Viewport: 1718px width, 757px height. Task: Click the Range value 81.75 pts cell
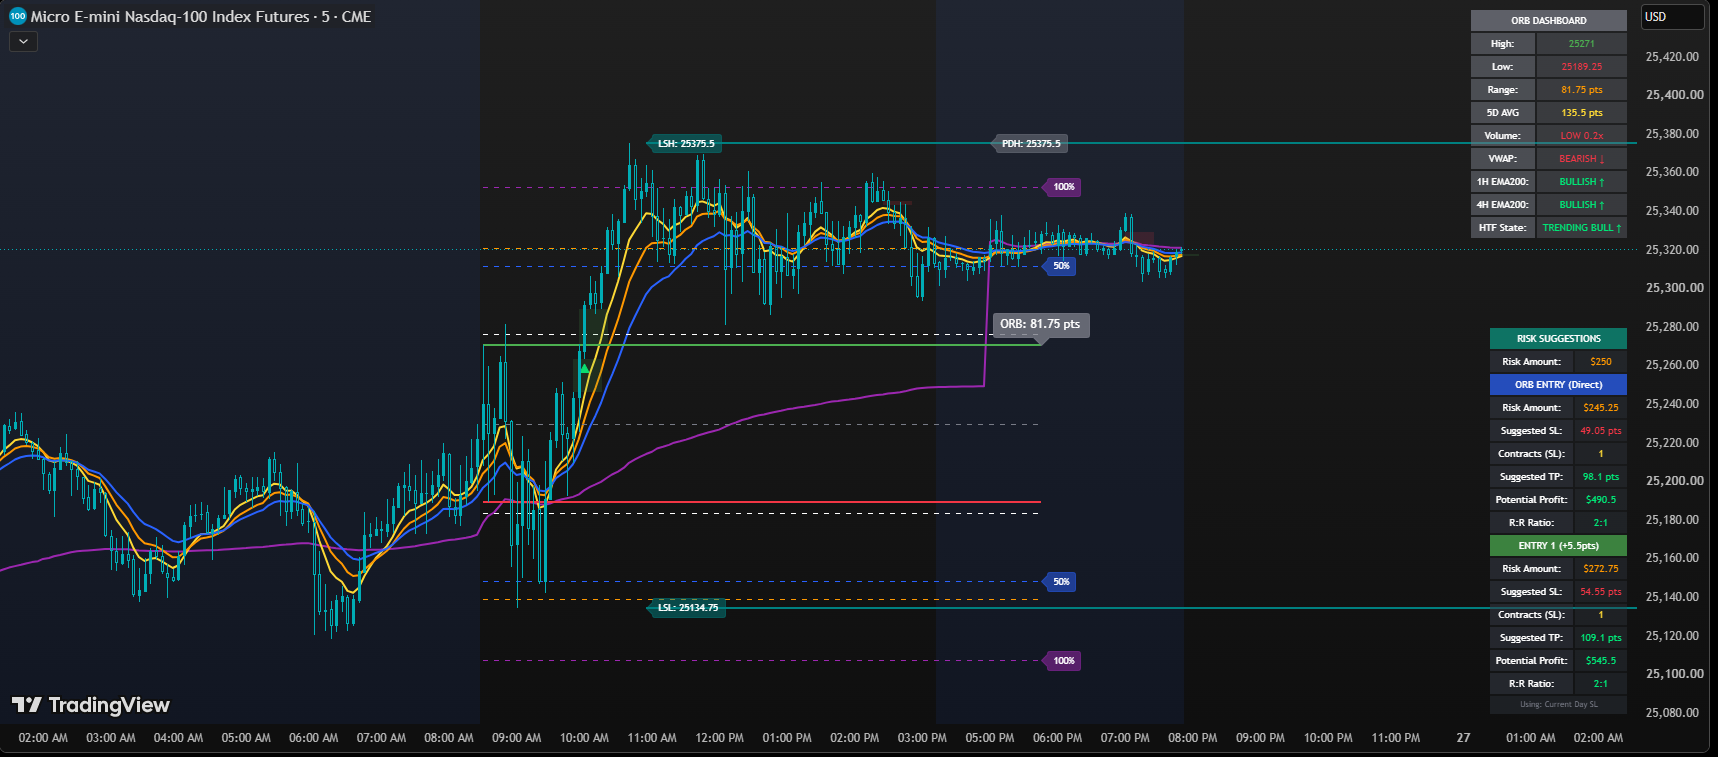tap(1581, 90)
